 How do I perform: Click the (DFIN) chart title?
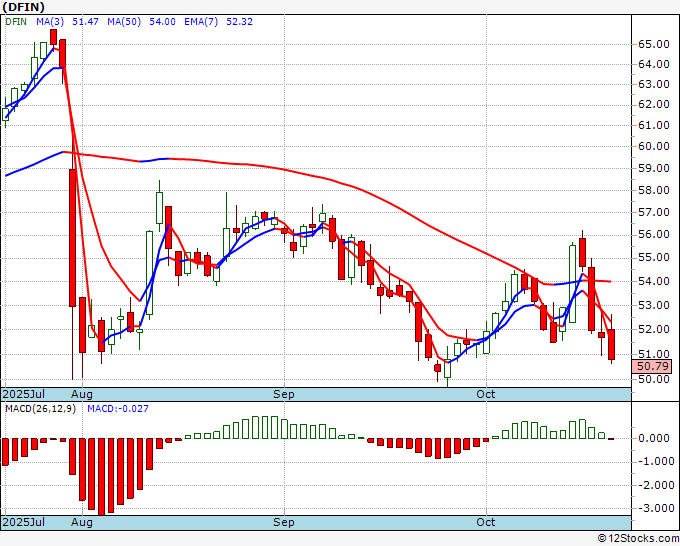[23, 7]
